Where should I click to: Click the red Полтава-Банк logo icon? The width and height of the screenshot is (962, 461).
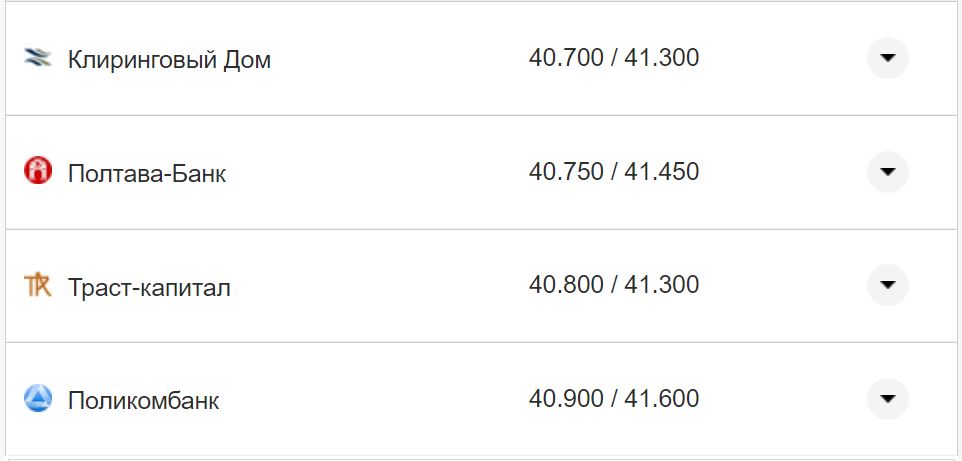[37, 172]
